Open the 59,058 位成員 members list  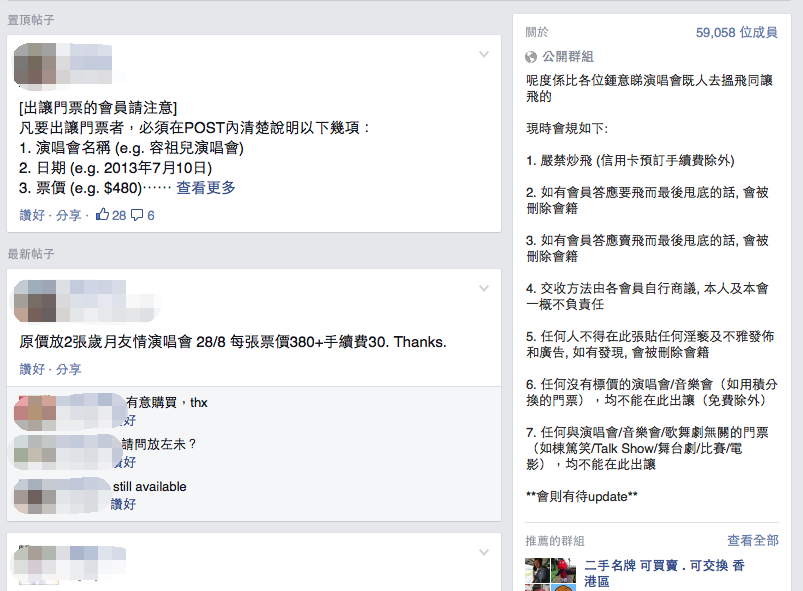tap(736, 32)
